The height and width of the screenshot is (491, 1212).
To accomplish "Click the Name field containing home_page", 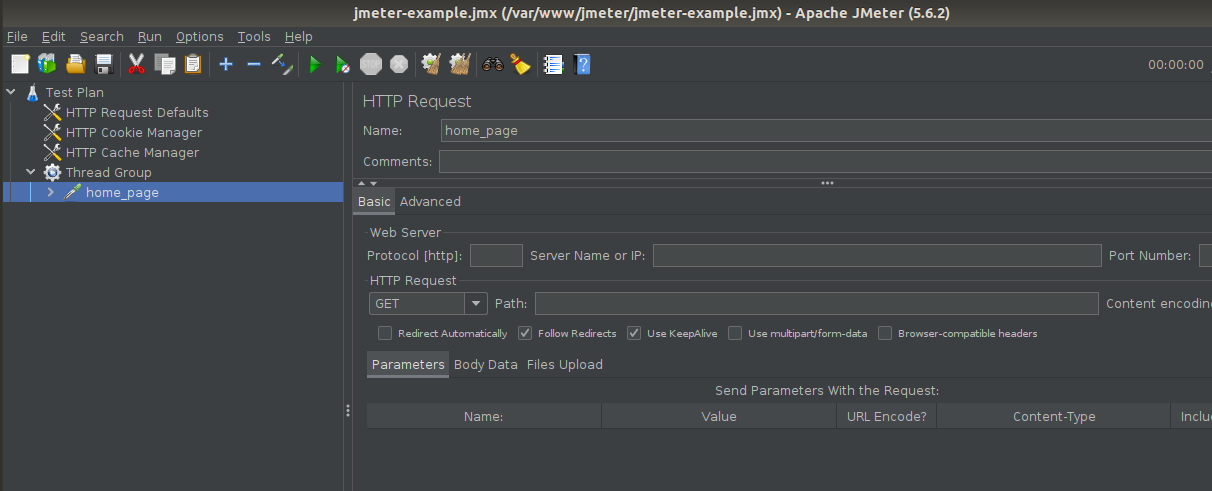I will click(x=826, y=130).
